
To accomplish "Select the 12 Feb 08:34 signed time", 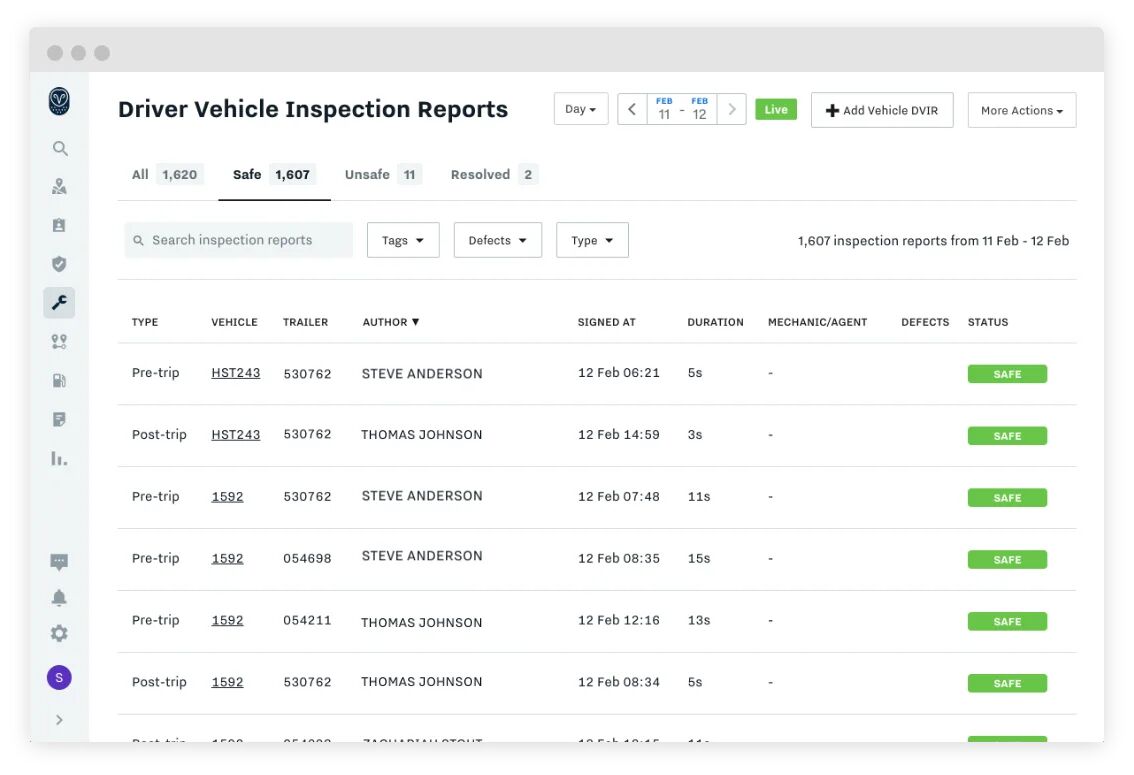I will pos(619,682).
